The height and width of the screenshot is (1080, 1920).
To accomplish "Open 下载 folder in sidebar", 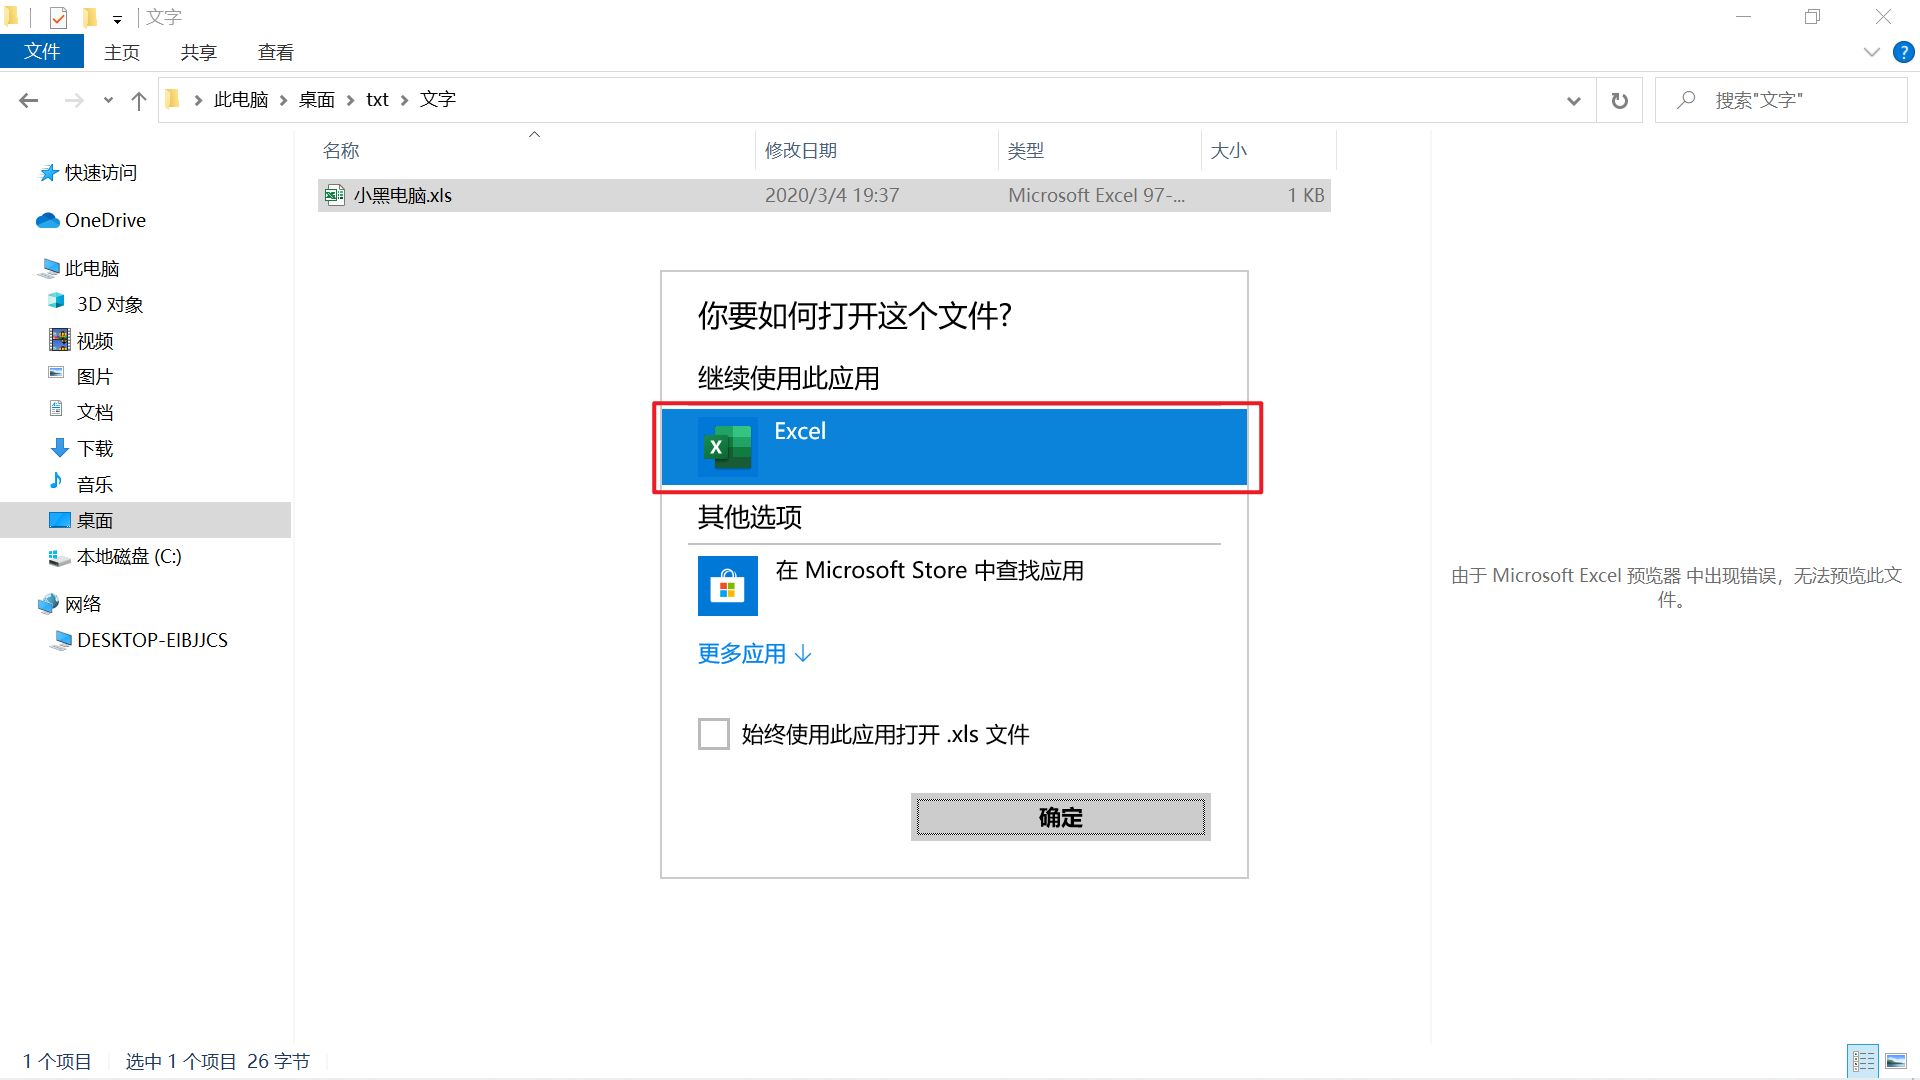I will 95,448.
